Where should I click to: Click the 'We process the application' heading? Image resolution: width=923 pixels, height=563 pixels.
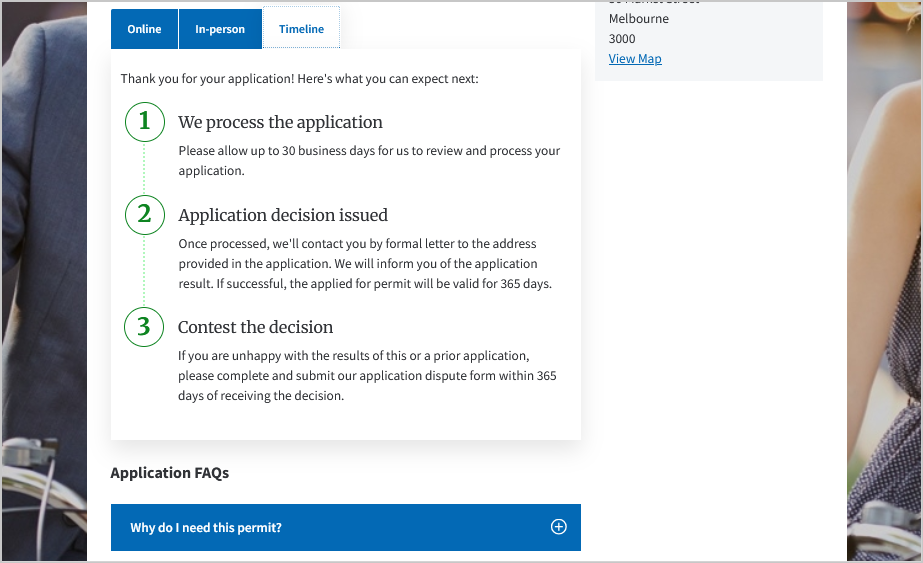pos(280,123)
